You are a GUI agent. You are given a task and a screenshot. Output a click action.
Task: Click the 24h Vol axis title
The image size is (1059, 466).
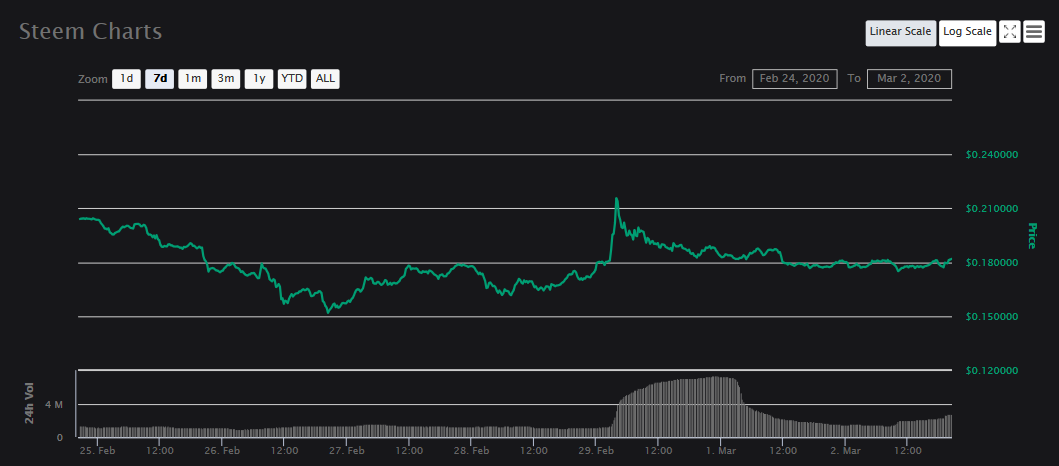30,404
